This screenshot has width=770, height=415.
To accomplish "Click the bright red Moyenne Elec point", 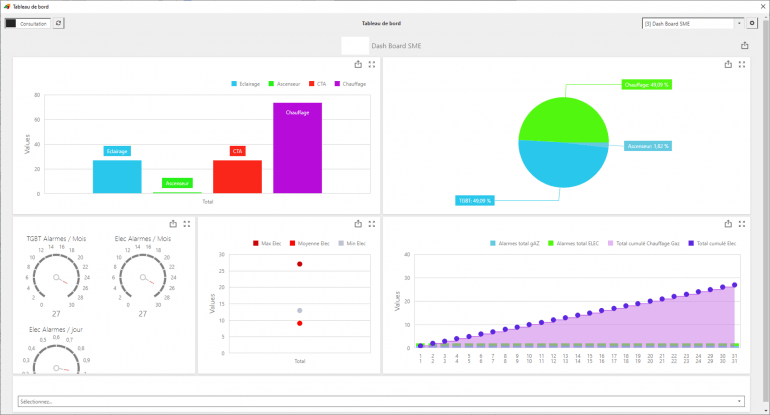I will point(300,323).
